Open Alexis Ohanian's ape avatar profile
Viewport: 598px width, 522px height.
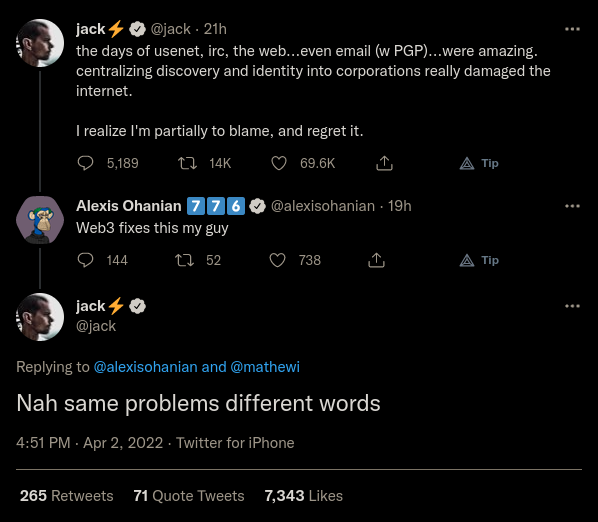click(40, 220)
